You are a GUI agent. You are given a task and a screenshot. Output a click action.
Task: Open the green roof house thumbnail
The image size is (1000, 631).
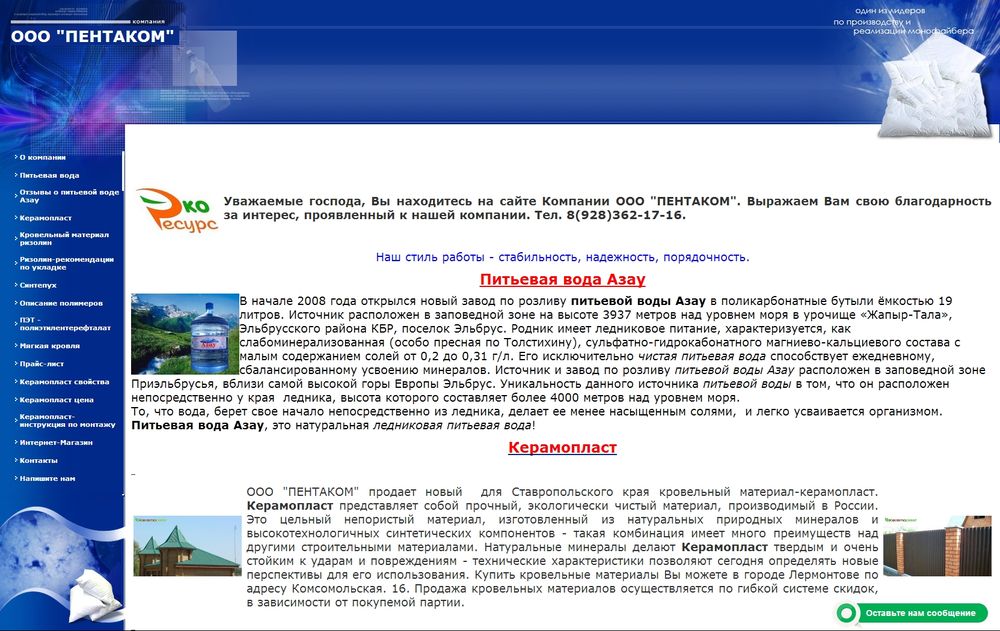(187, 546)
